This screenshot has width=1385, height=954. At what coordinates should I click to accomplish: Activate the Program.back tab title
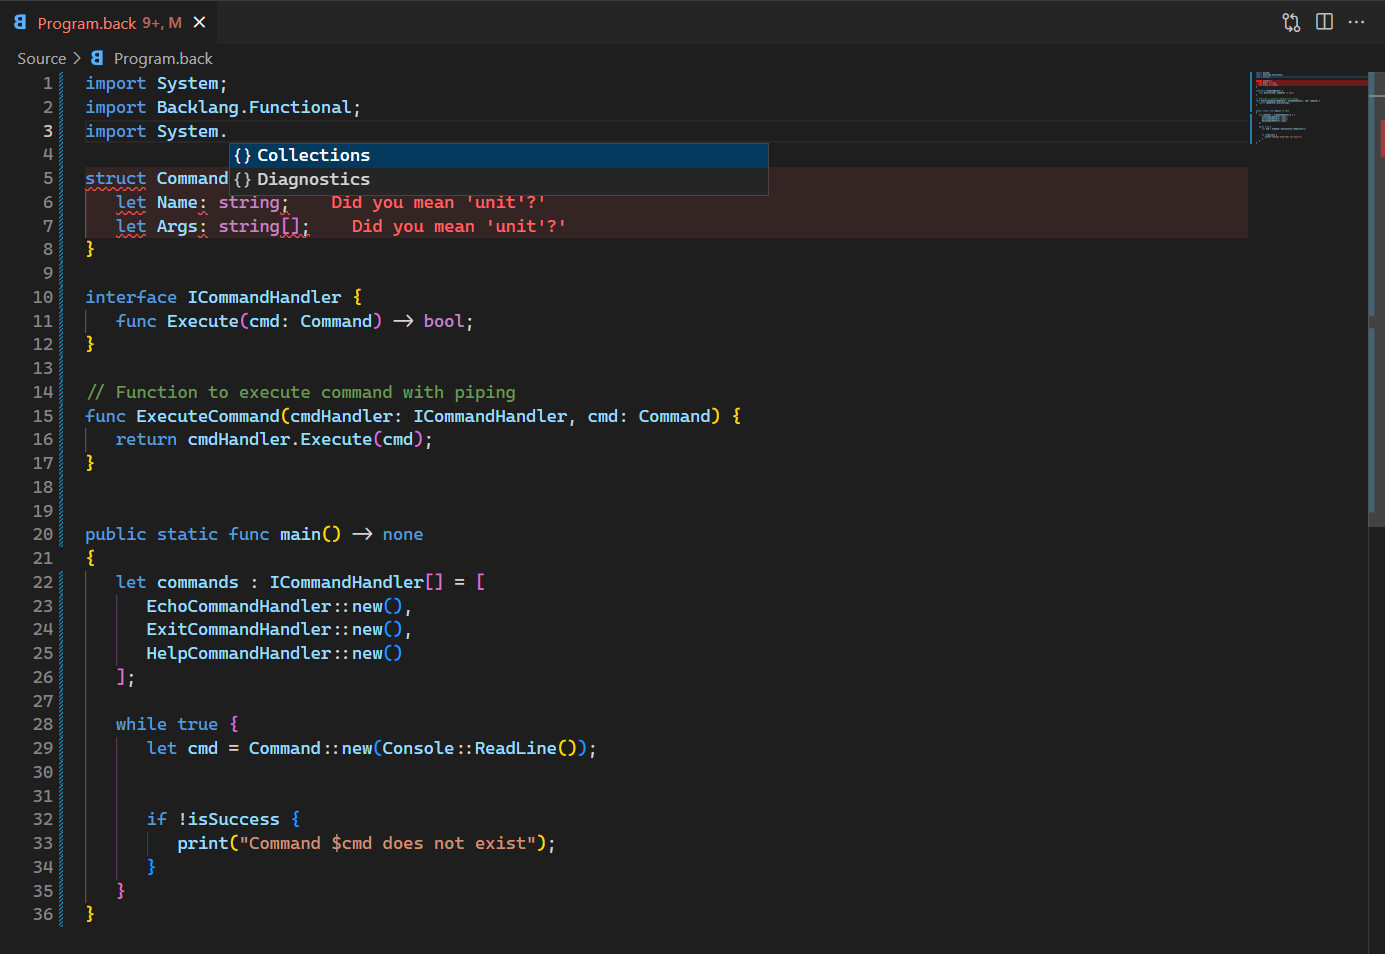[87, 23]
